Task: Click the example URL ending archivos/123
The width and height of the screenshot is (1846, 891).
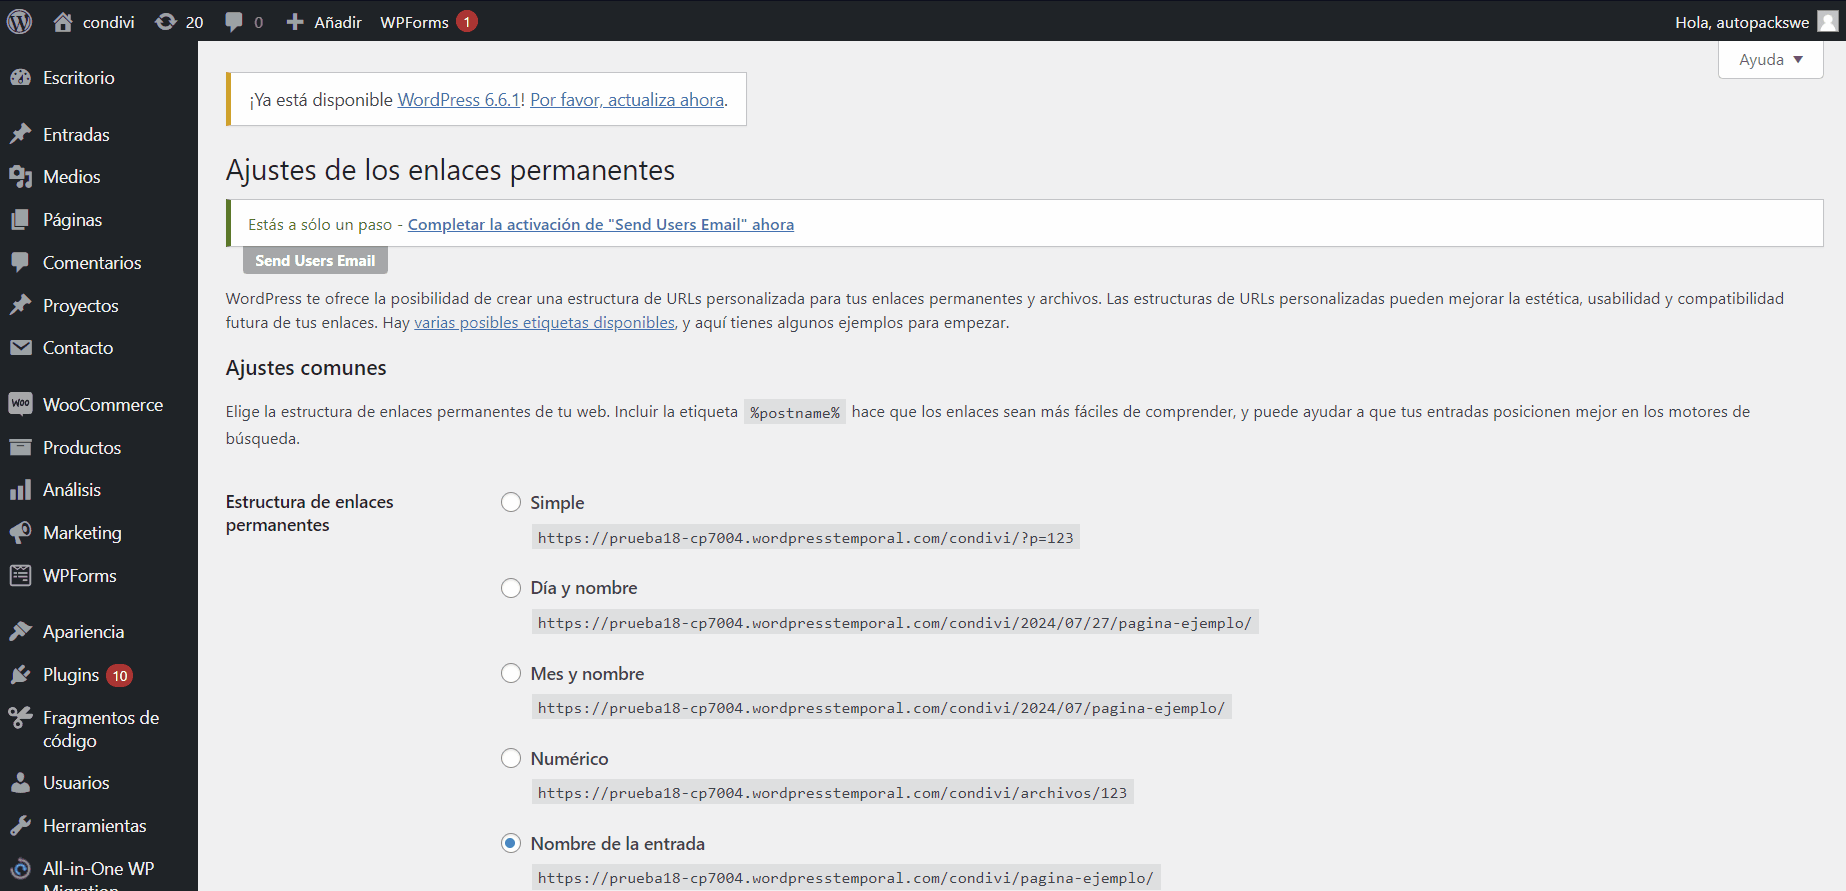Action: click(x=832, y=793)
